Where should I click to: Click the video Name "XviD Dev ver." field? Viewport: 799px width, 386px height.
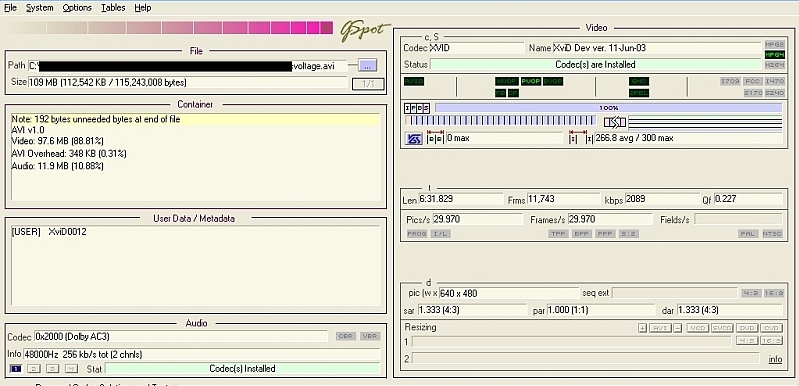656,48
